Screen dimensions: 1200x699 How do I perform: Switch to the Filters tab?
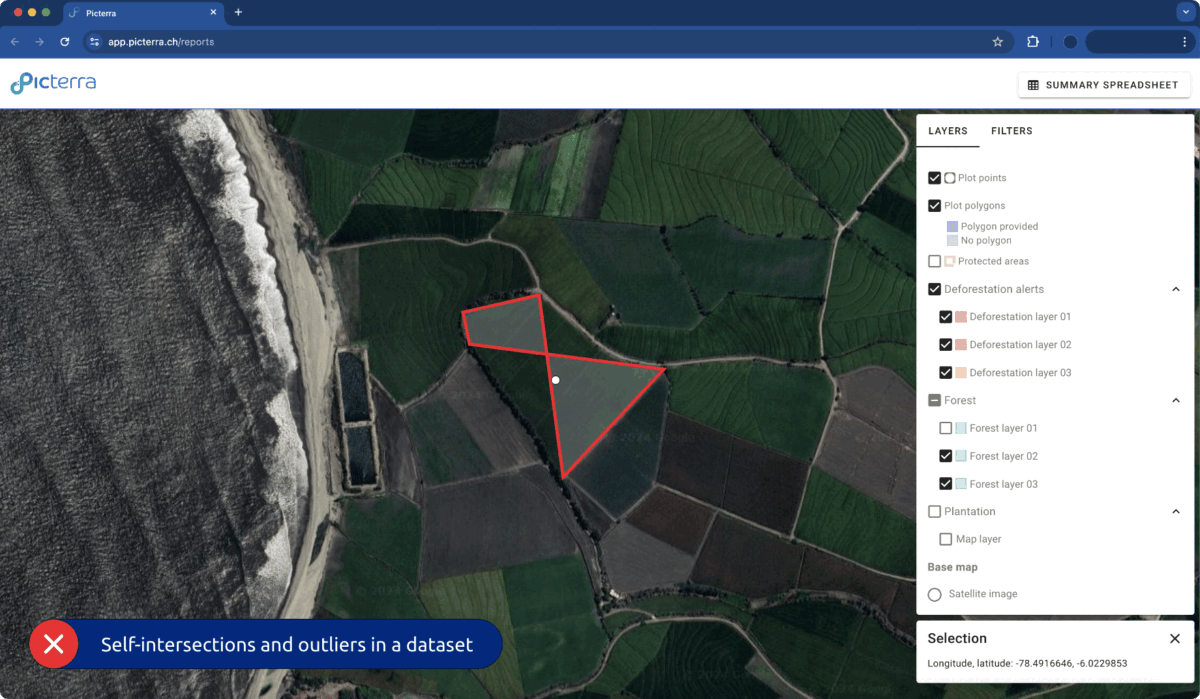click(x=1011, y=131)
